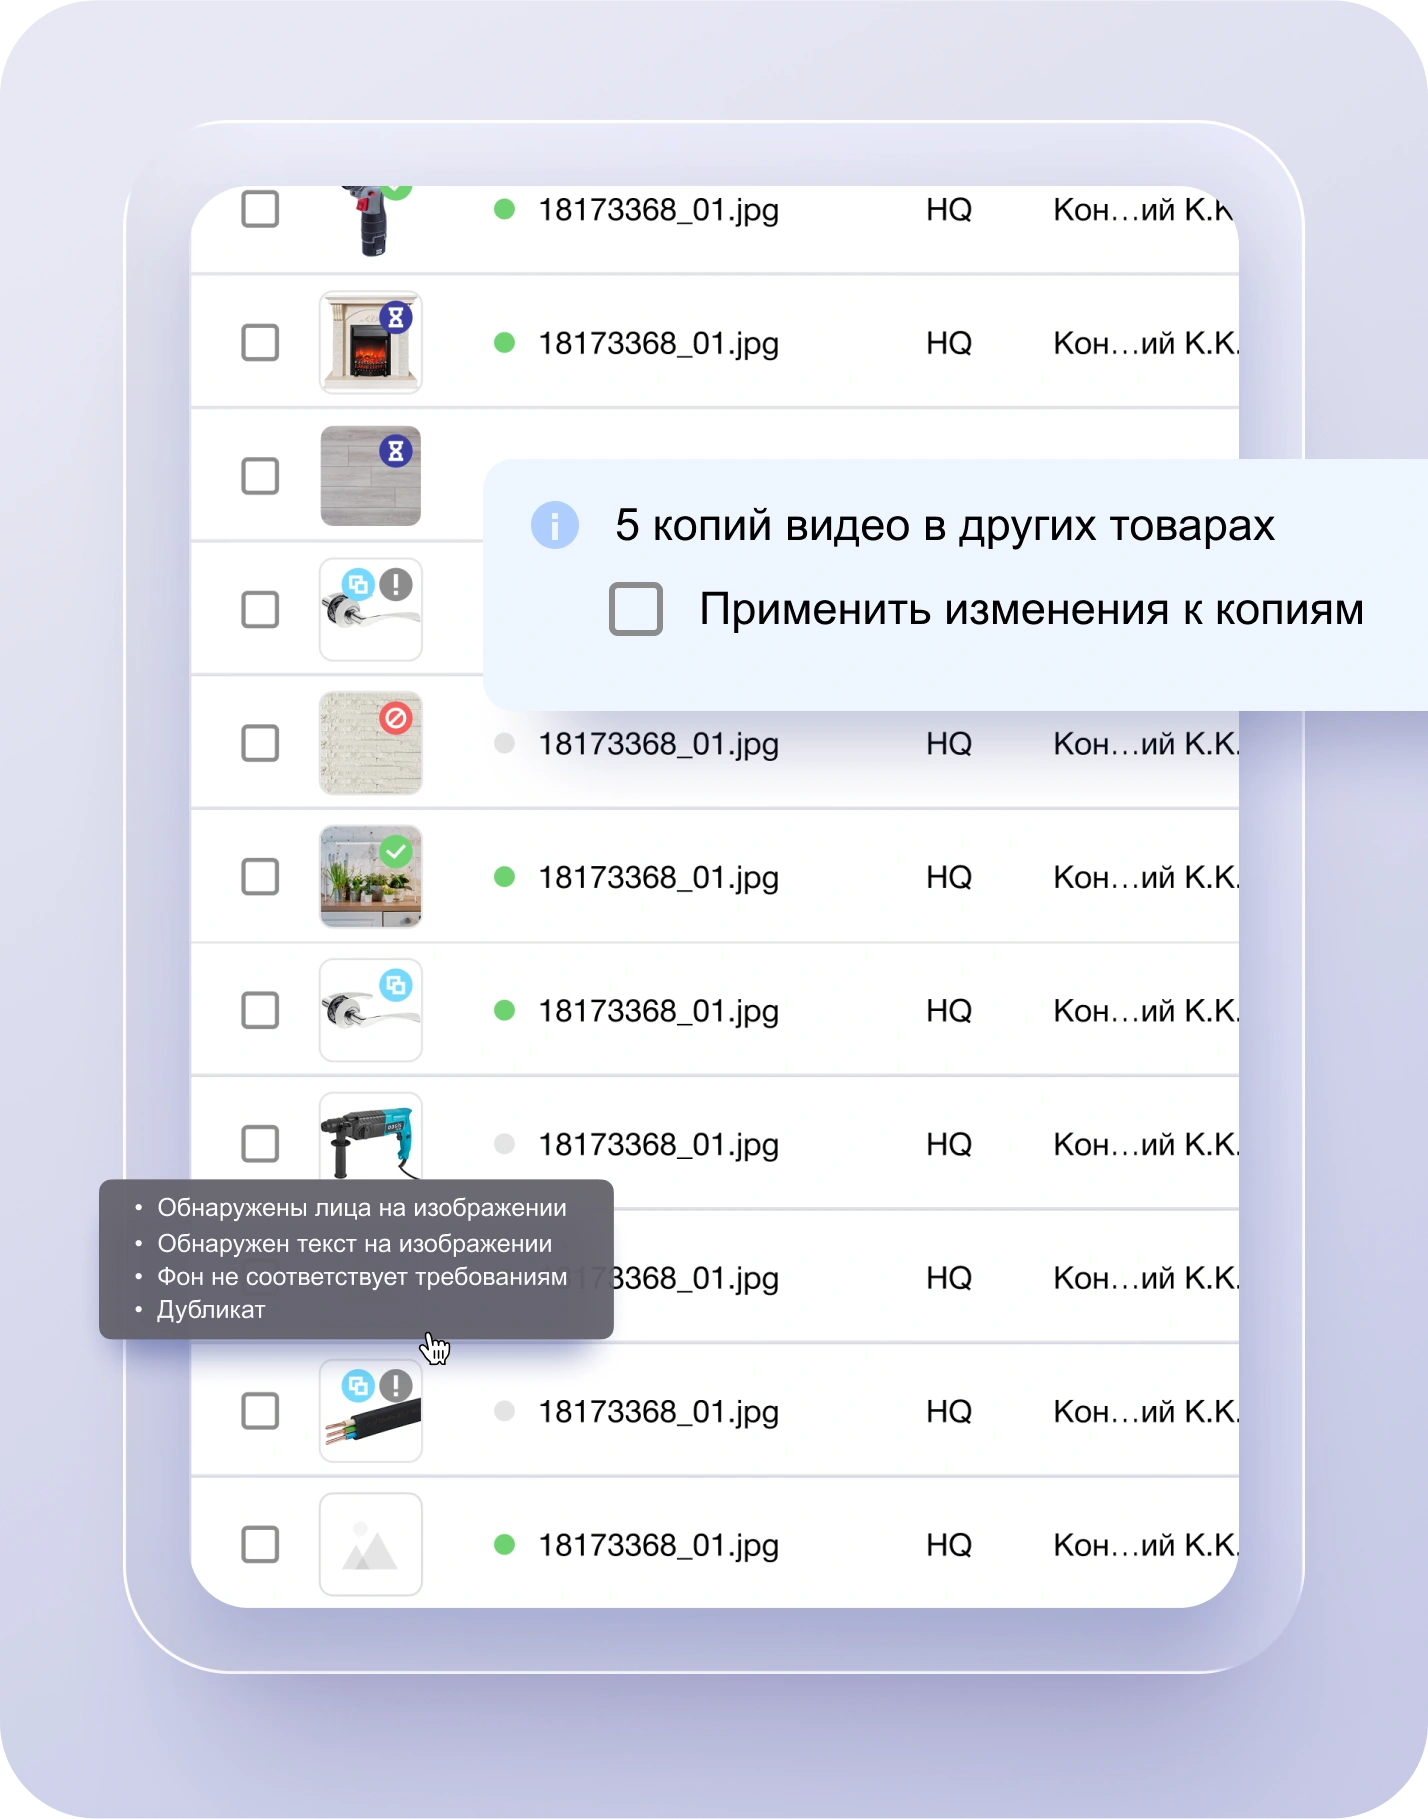Click the filename in the brick wall row
Screen dimensions: 1428x1819
[x=658, y=744]
